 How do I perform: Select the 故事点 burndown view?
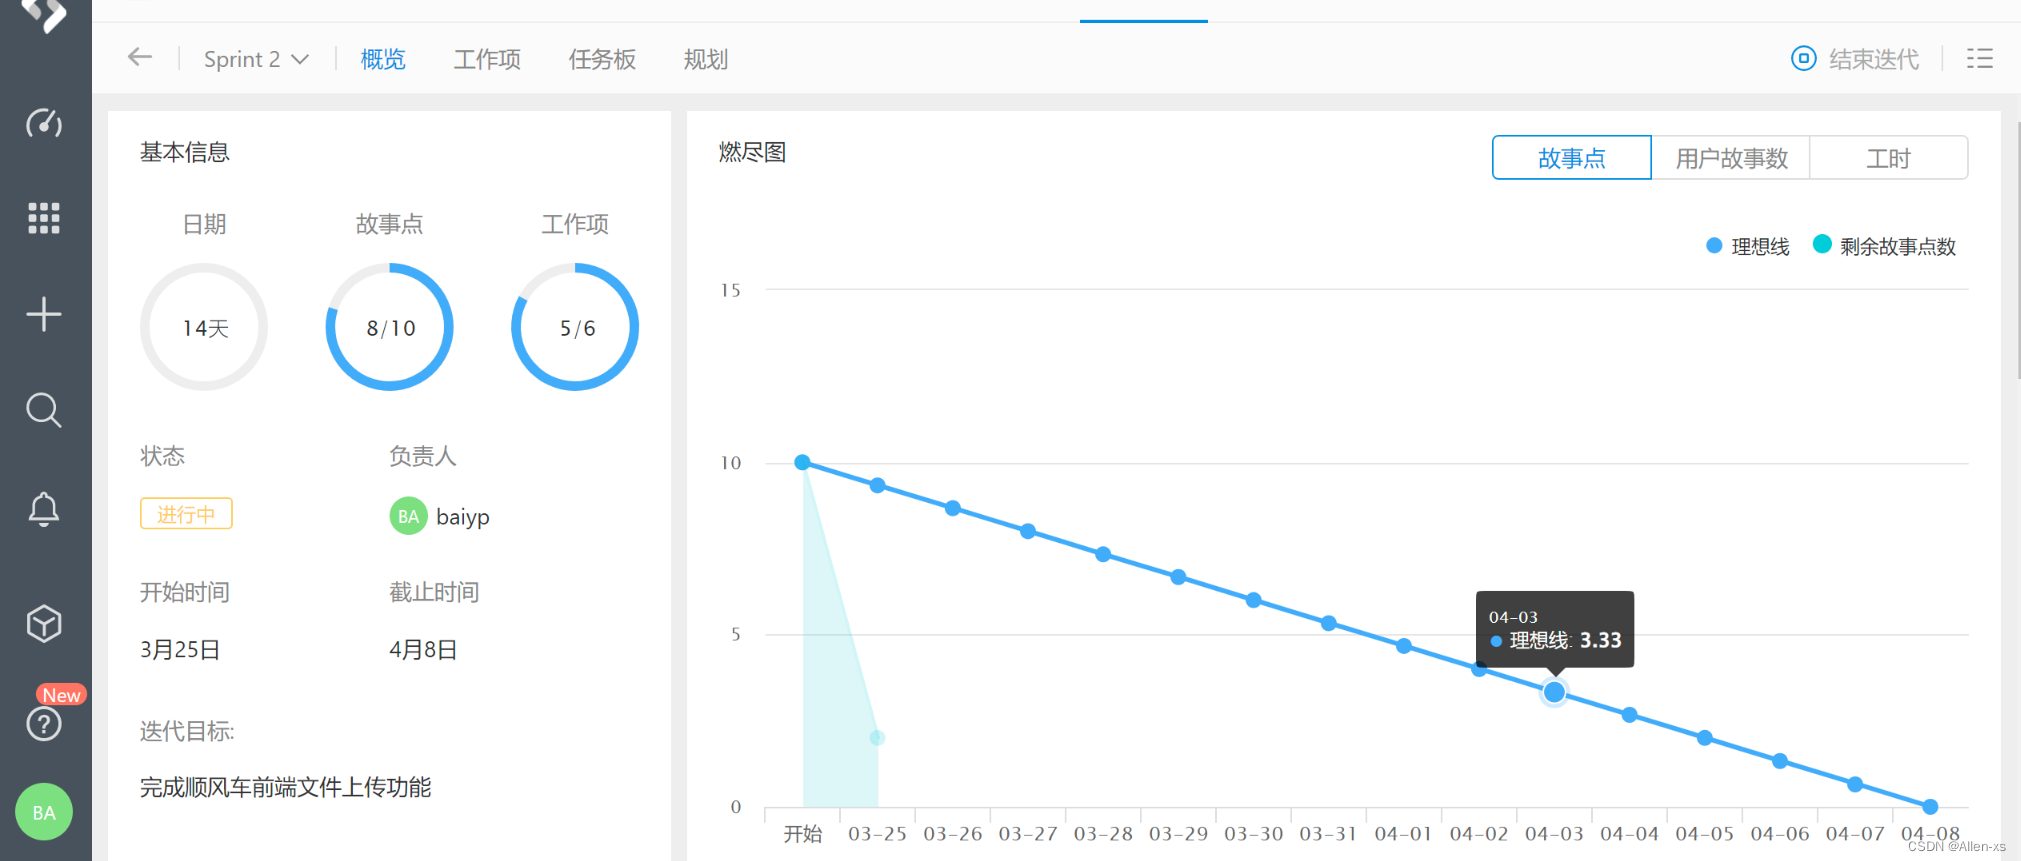point(1571,158)
